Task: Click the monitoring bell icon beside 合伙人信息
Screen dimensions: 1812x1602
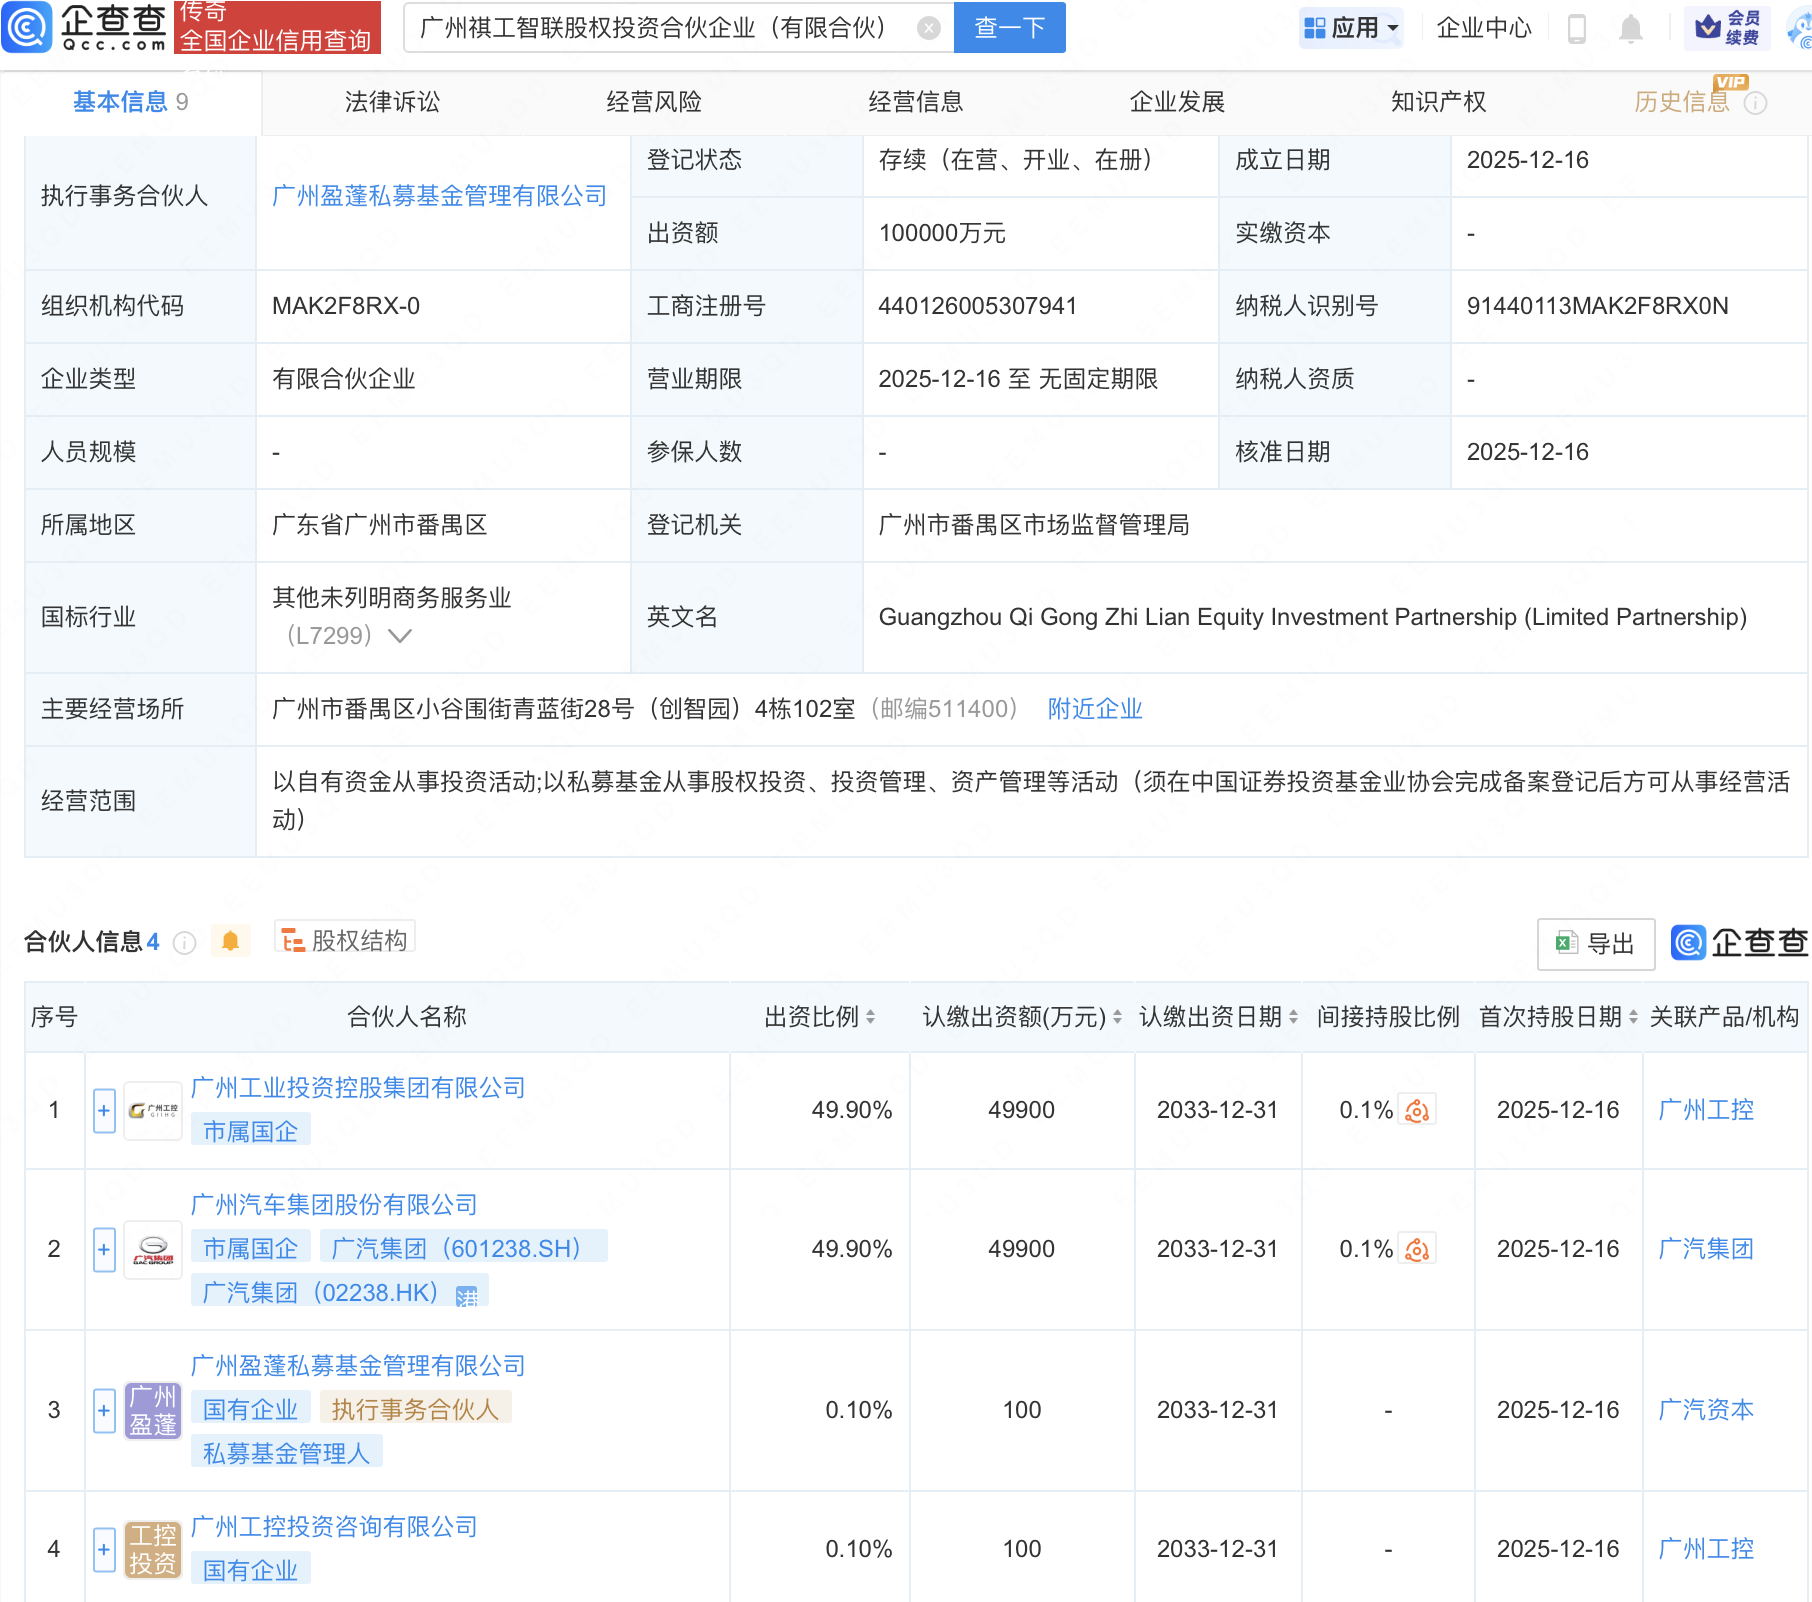Action: pyautogui.click(x=230, y=940)
